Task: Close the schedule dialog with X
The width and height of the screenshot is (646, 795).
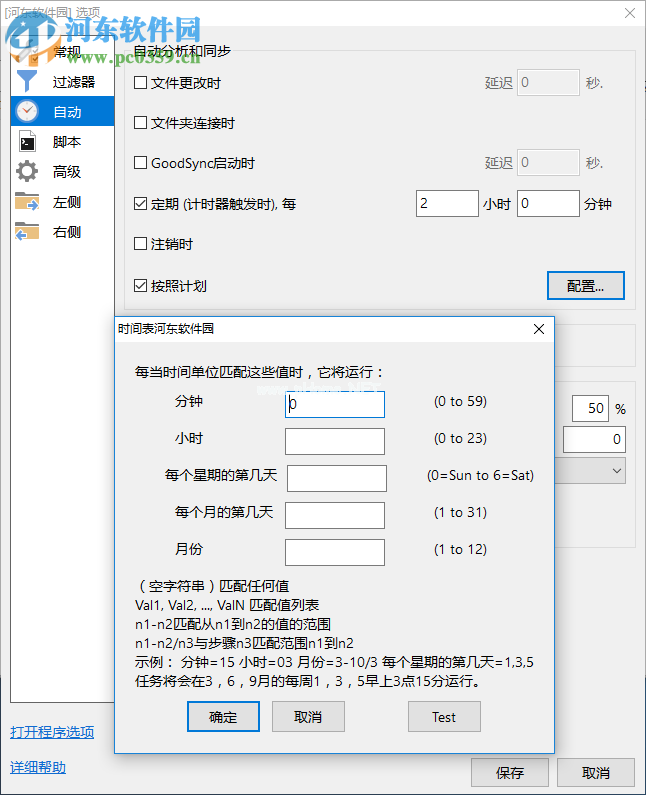Action: point(538,329)
